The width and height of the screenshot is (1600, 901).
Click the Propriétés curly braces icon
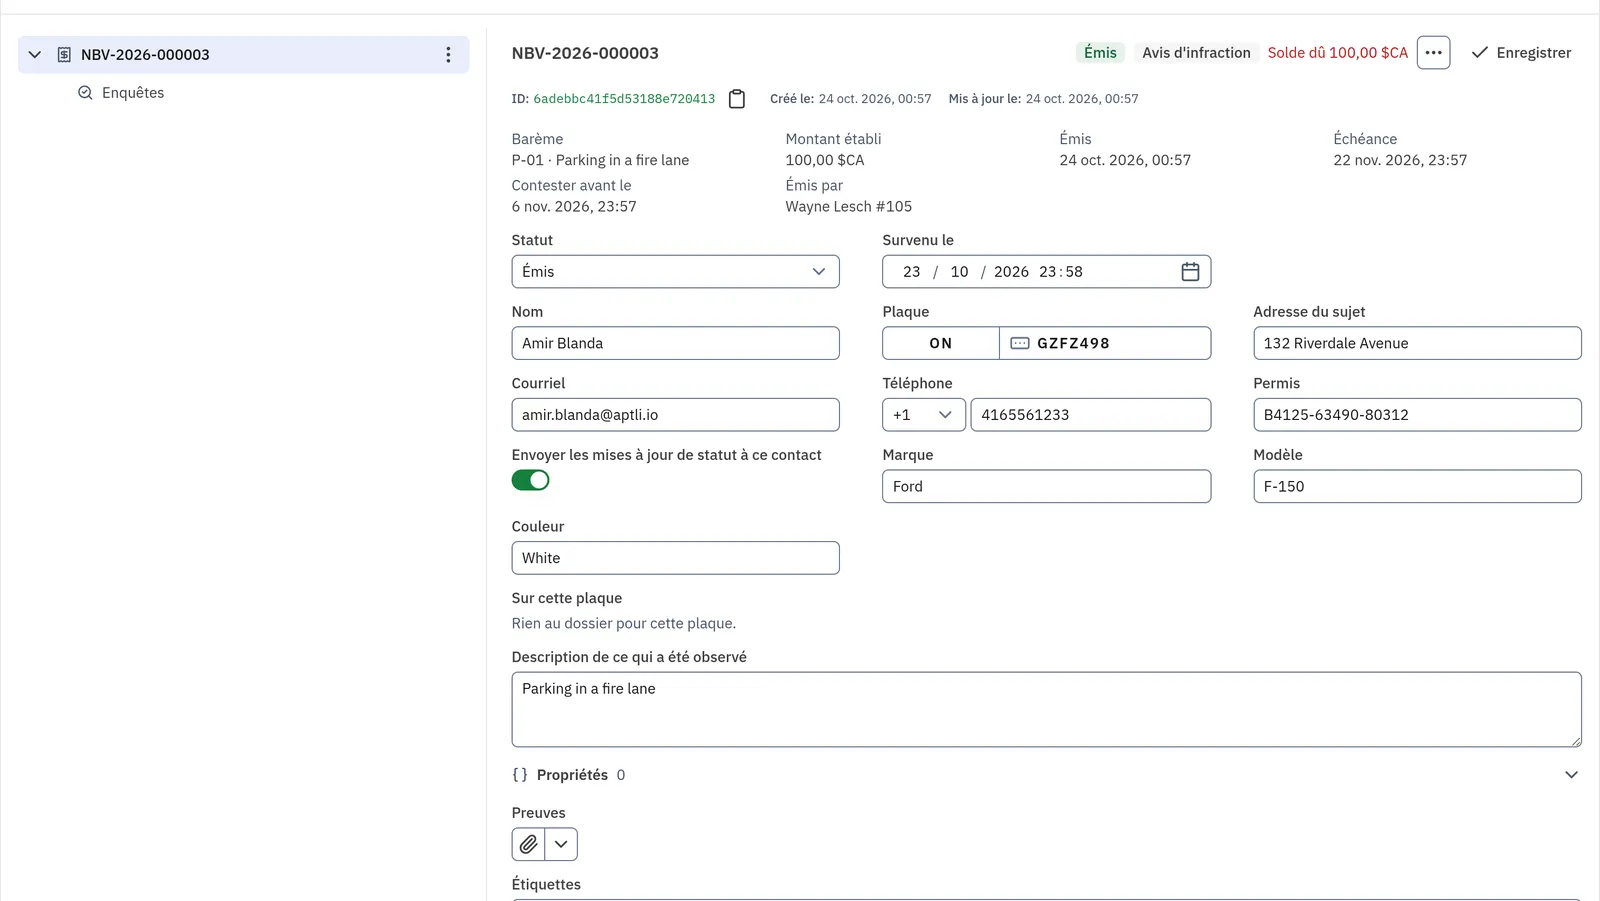click(x=520, y=775)
